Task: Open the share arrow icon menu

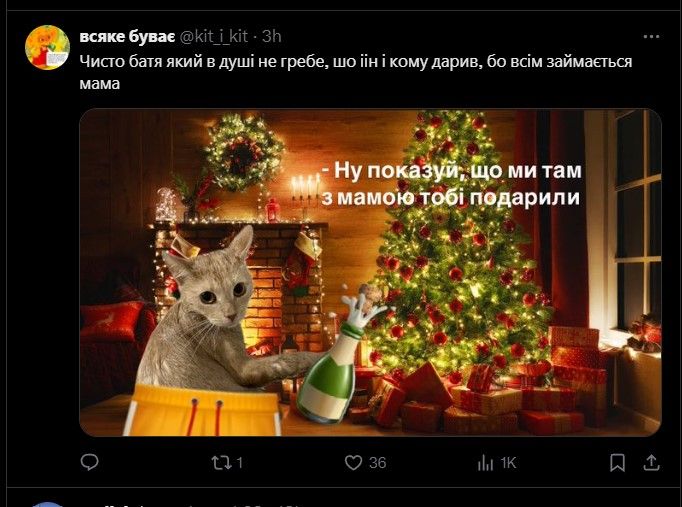Action: click(x=651, y=463)
